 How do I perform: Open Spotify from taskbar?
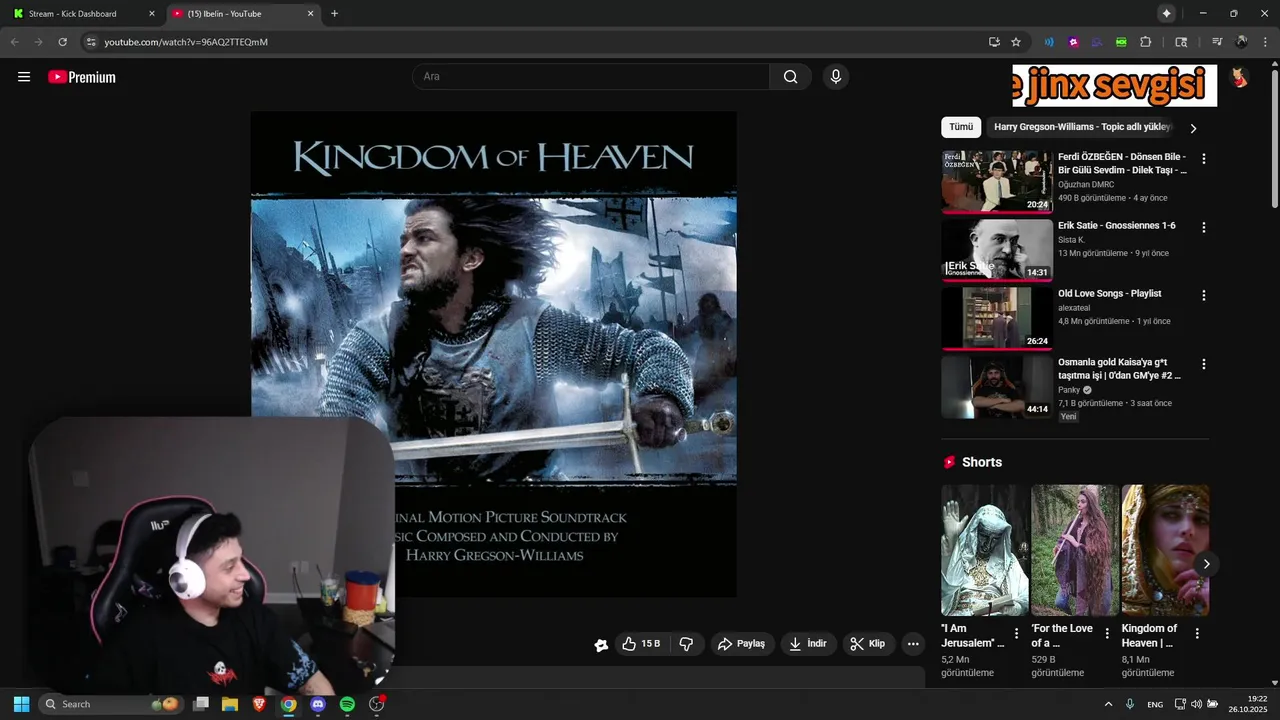347,704
